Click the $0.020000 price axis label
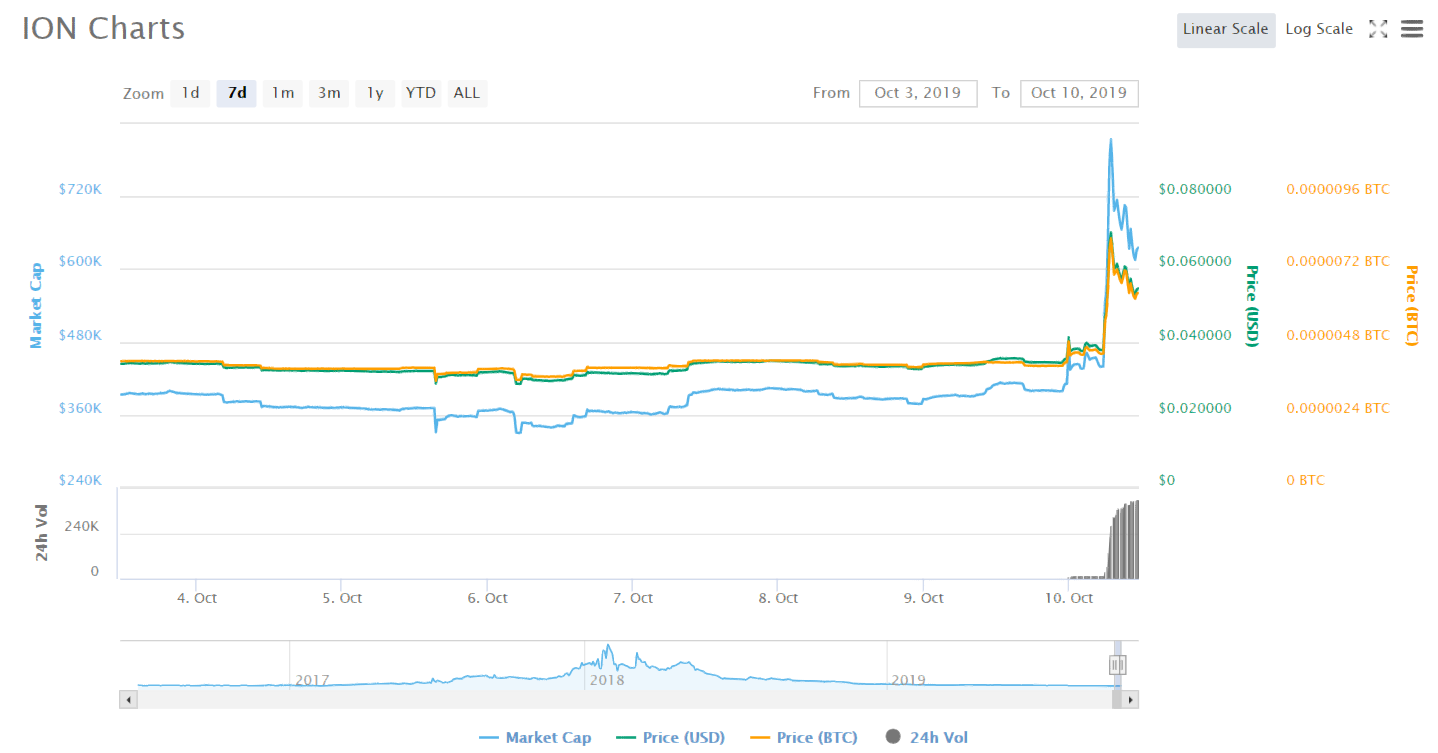The height and width of the screenshot is (753, 1438). pos(1195,408)
